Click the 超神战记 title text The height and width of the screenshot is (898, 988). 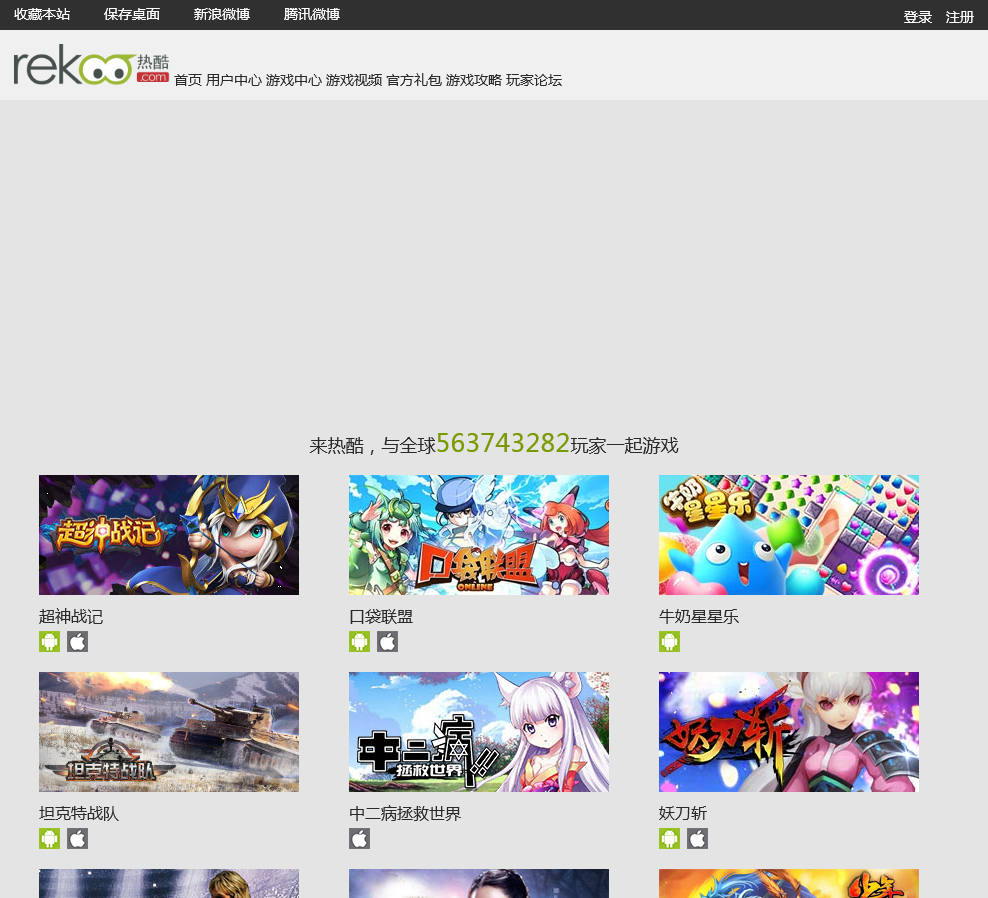(x=71, y=616)
